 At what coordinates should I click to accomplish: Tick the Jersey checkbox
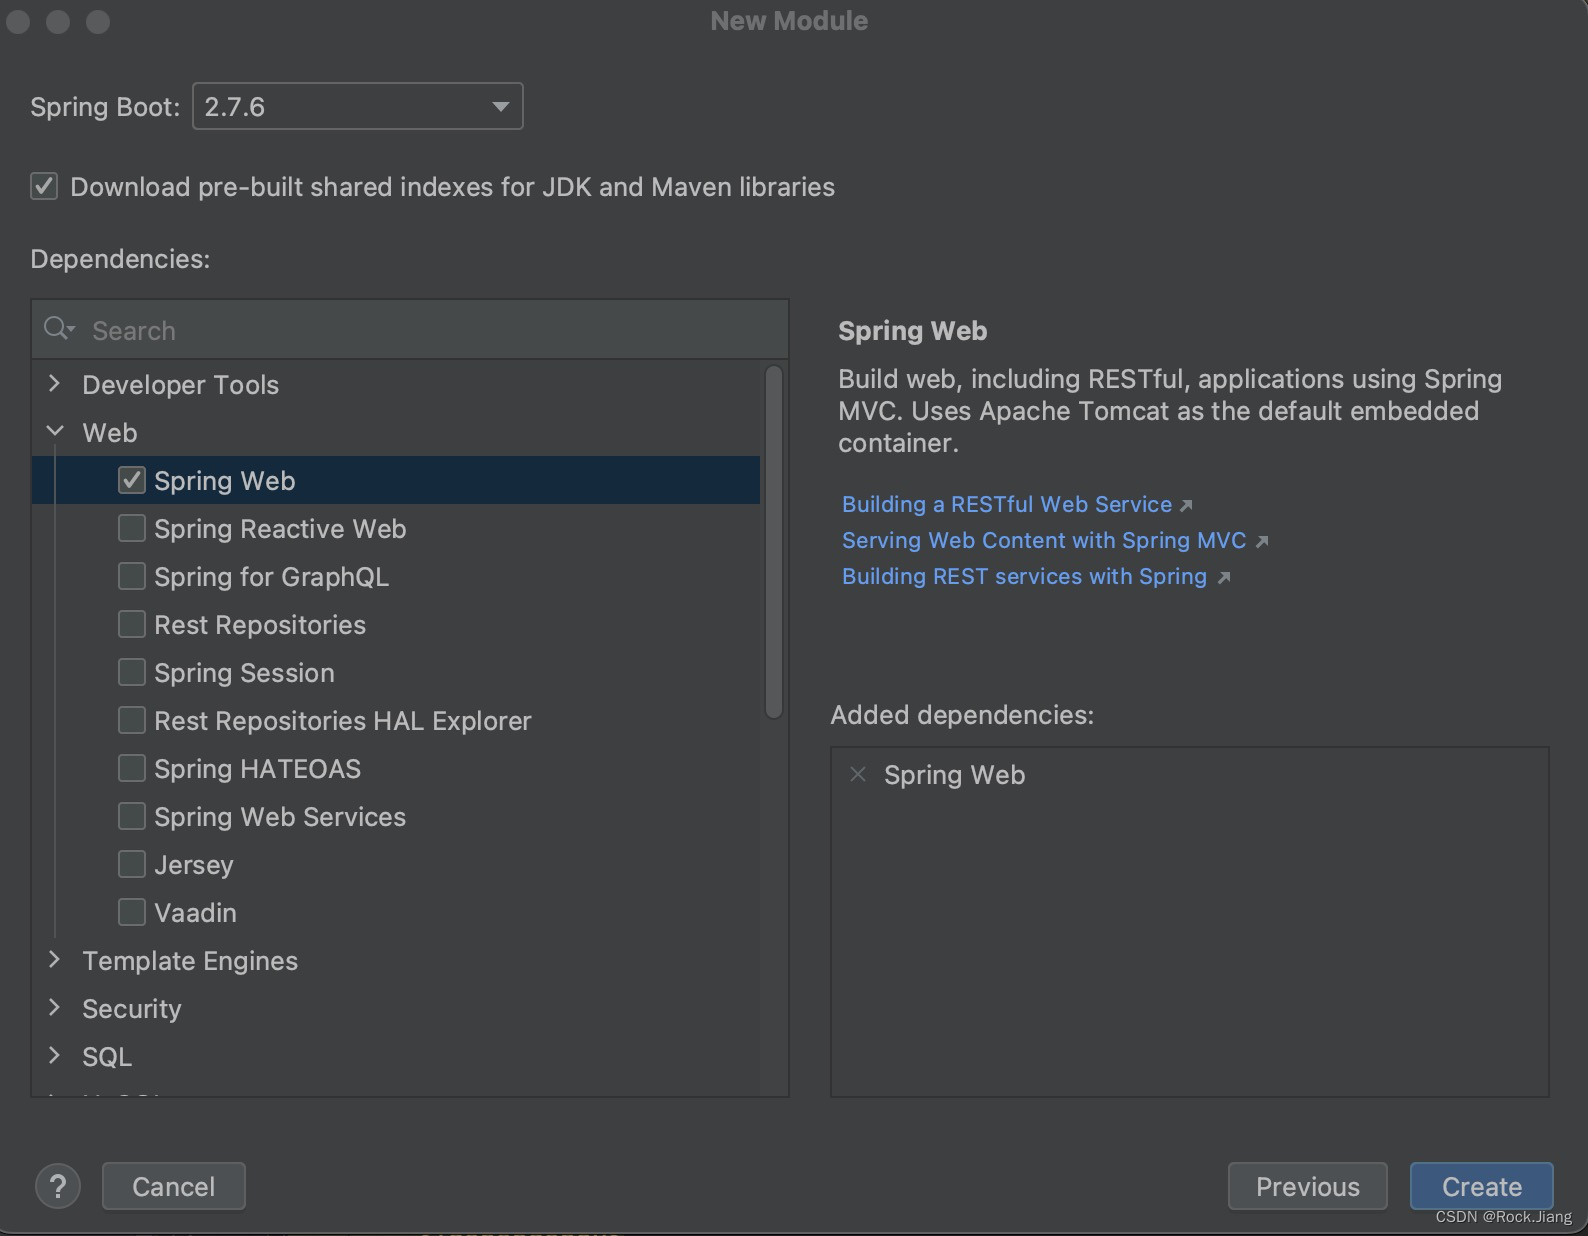click(132, 864)
